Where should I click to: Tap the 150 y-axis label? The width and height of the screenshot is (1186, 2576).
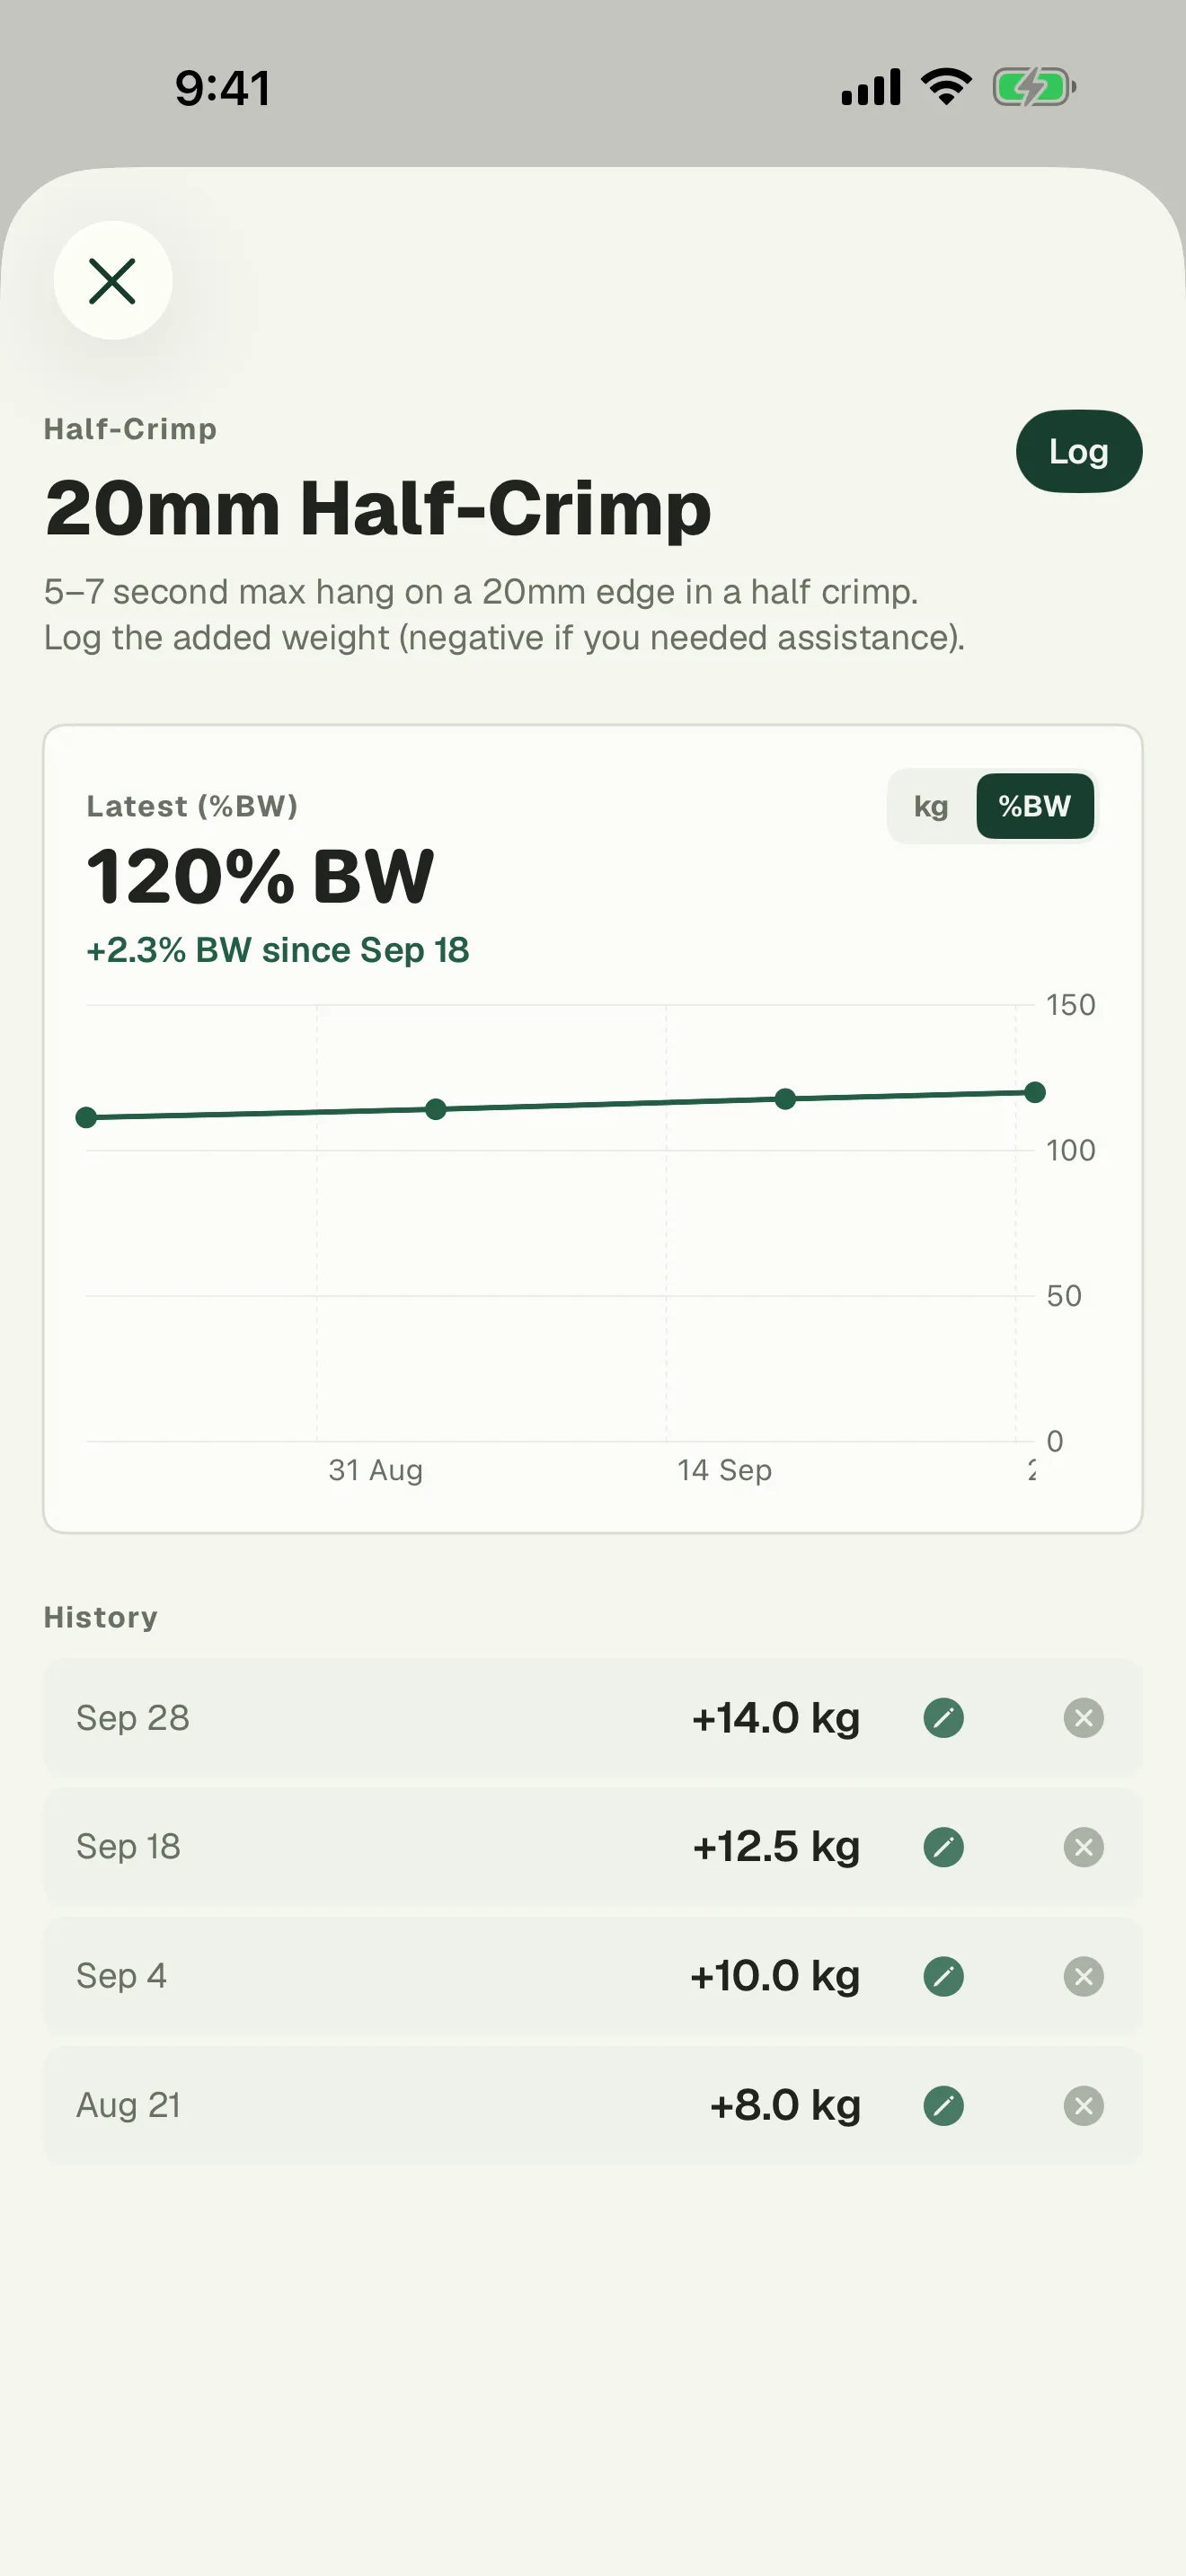coord(1071,1005)
